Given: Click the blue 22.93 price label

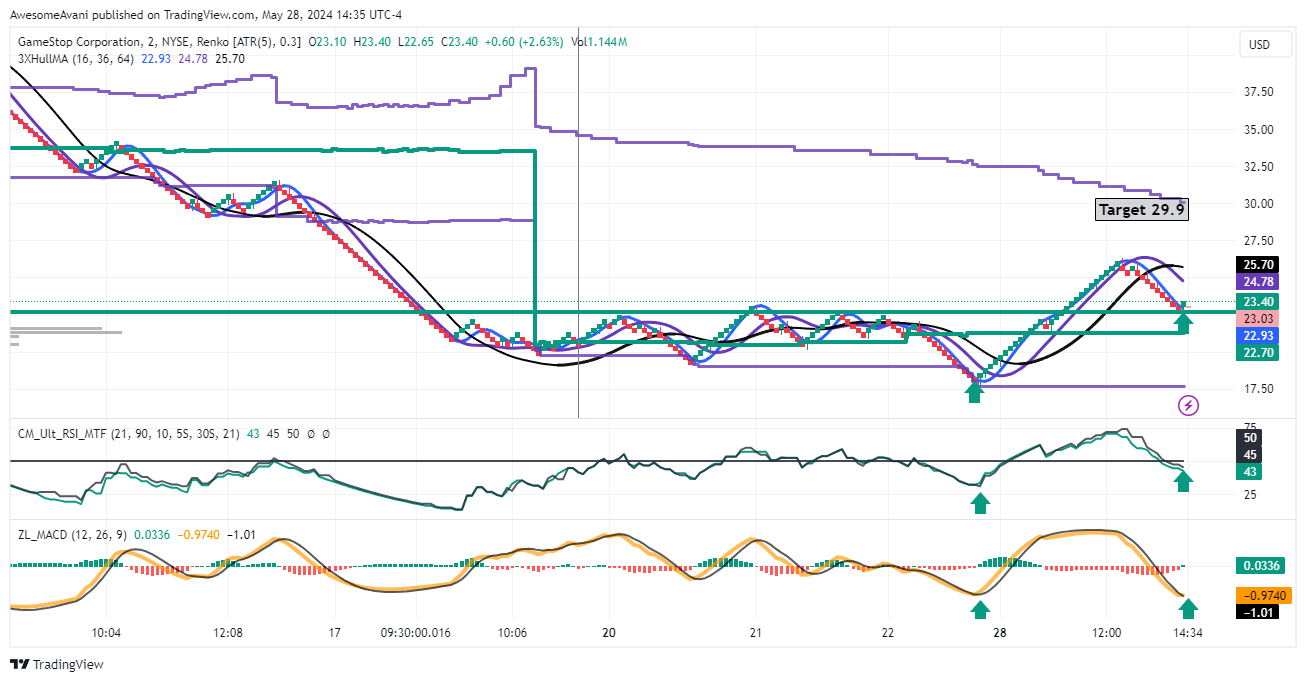Looking at the screenshot, I should tap(1257, 335).
